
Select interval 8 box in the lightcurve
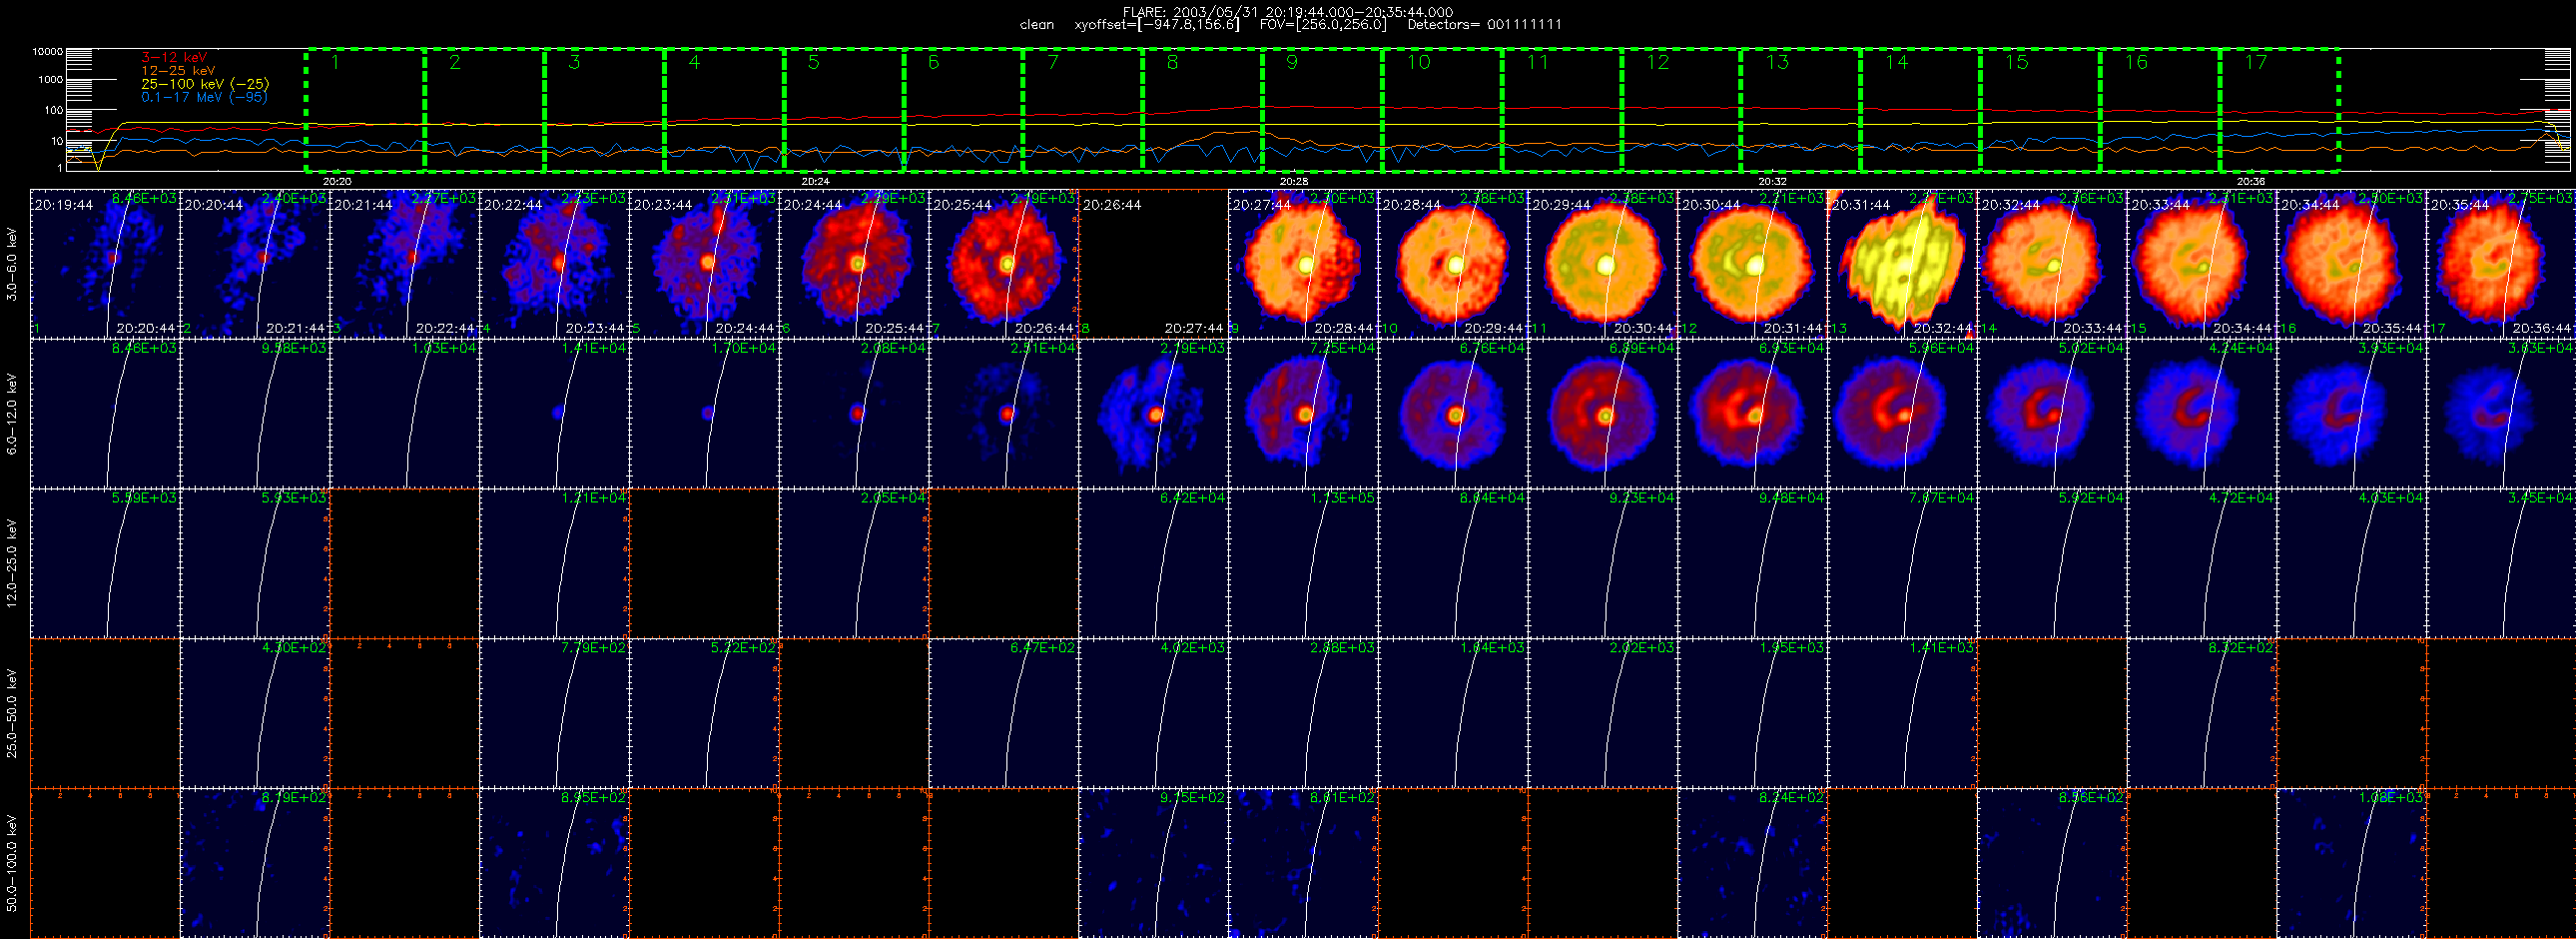pos(1202,110)
